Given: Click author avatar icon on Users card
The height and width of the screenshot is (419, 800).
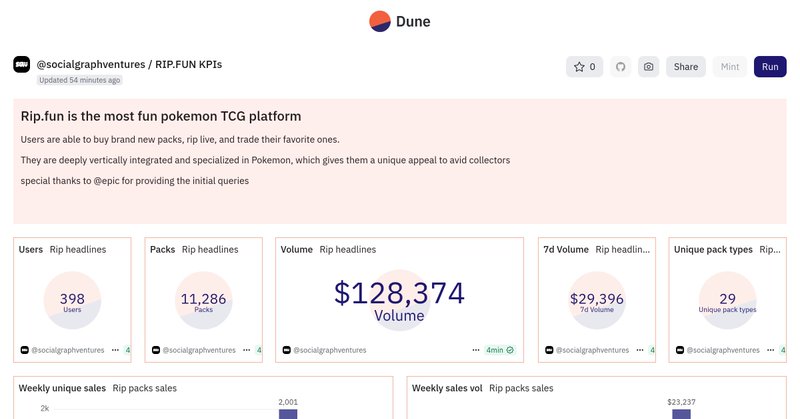Looking at the screenshot, I should pos(24,350).
